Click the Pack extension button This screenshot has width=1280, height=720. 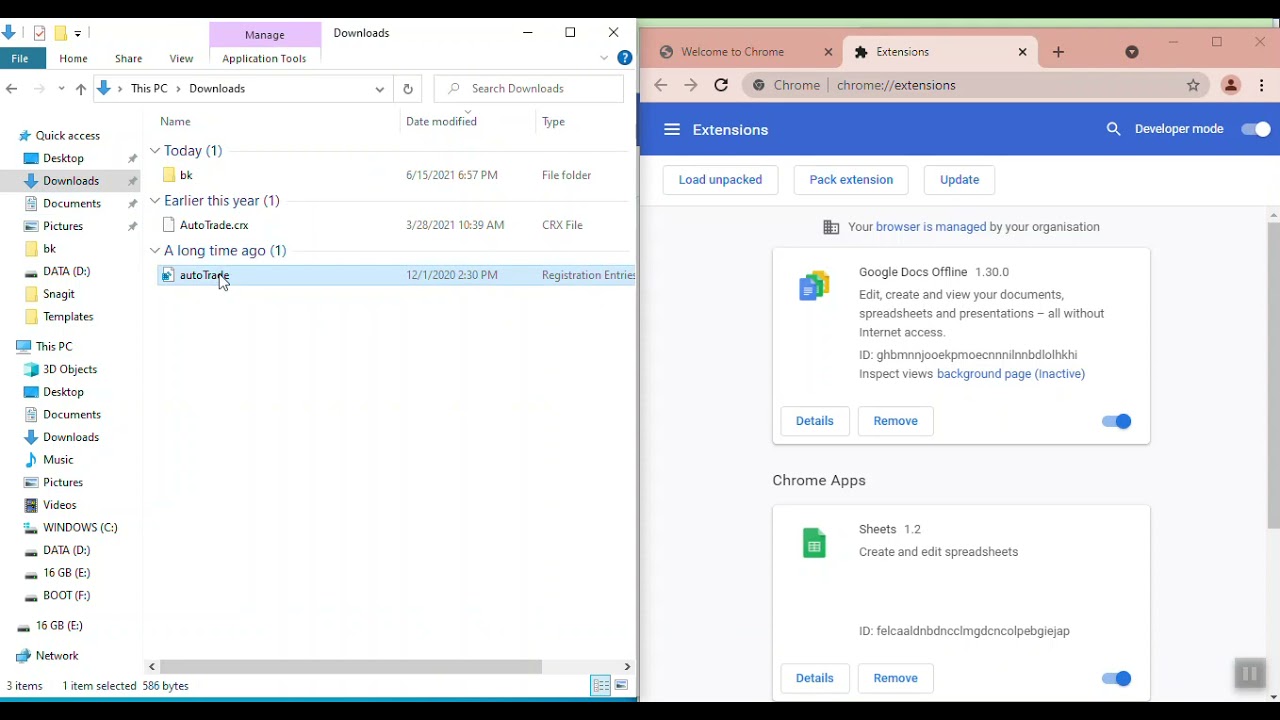point(851,180)
